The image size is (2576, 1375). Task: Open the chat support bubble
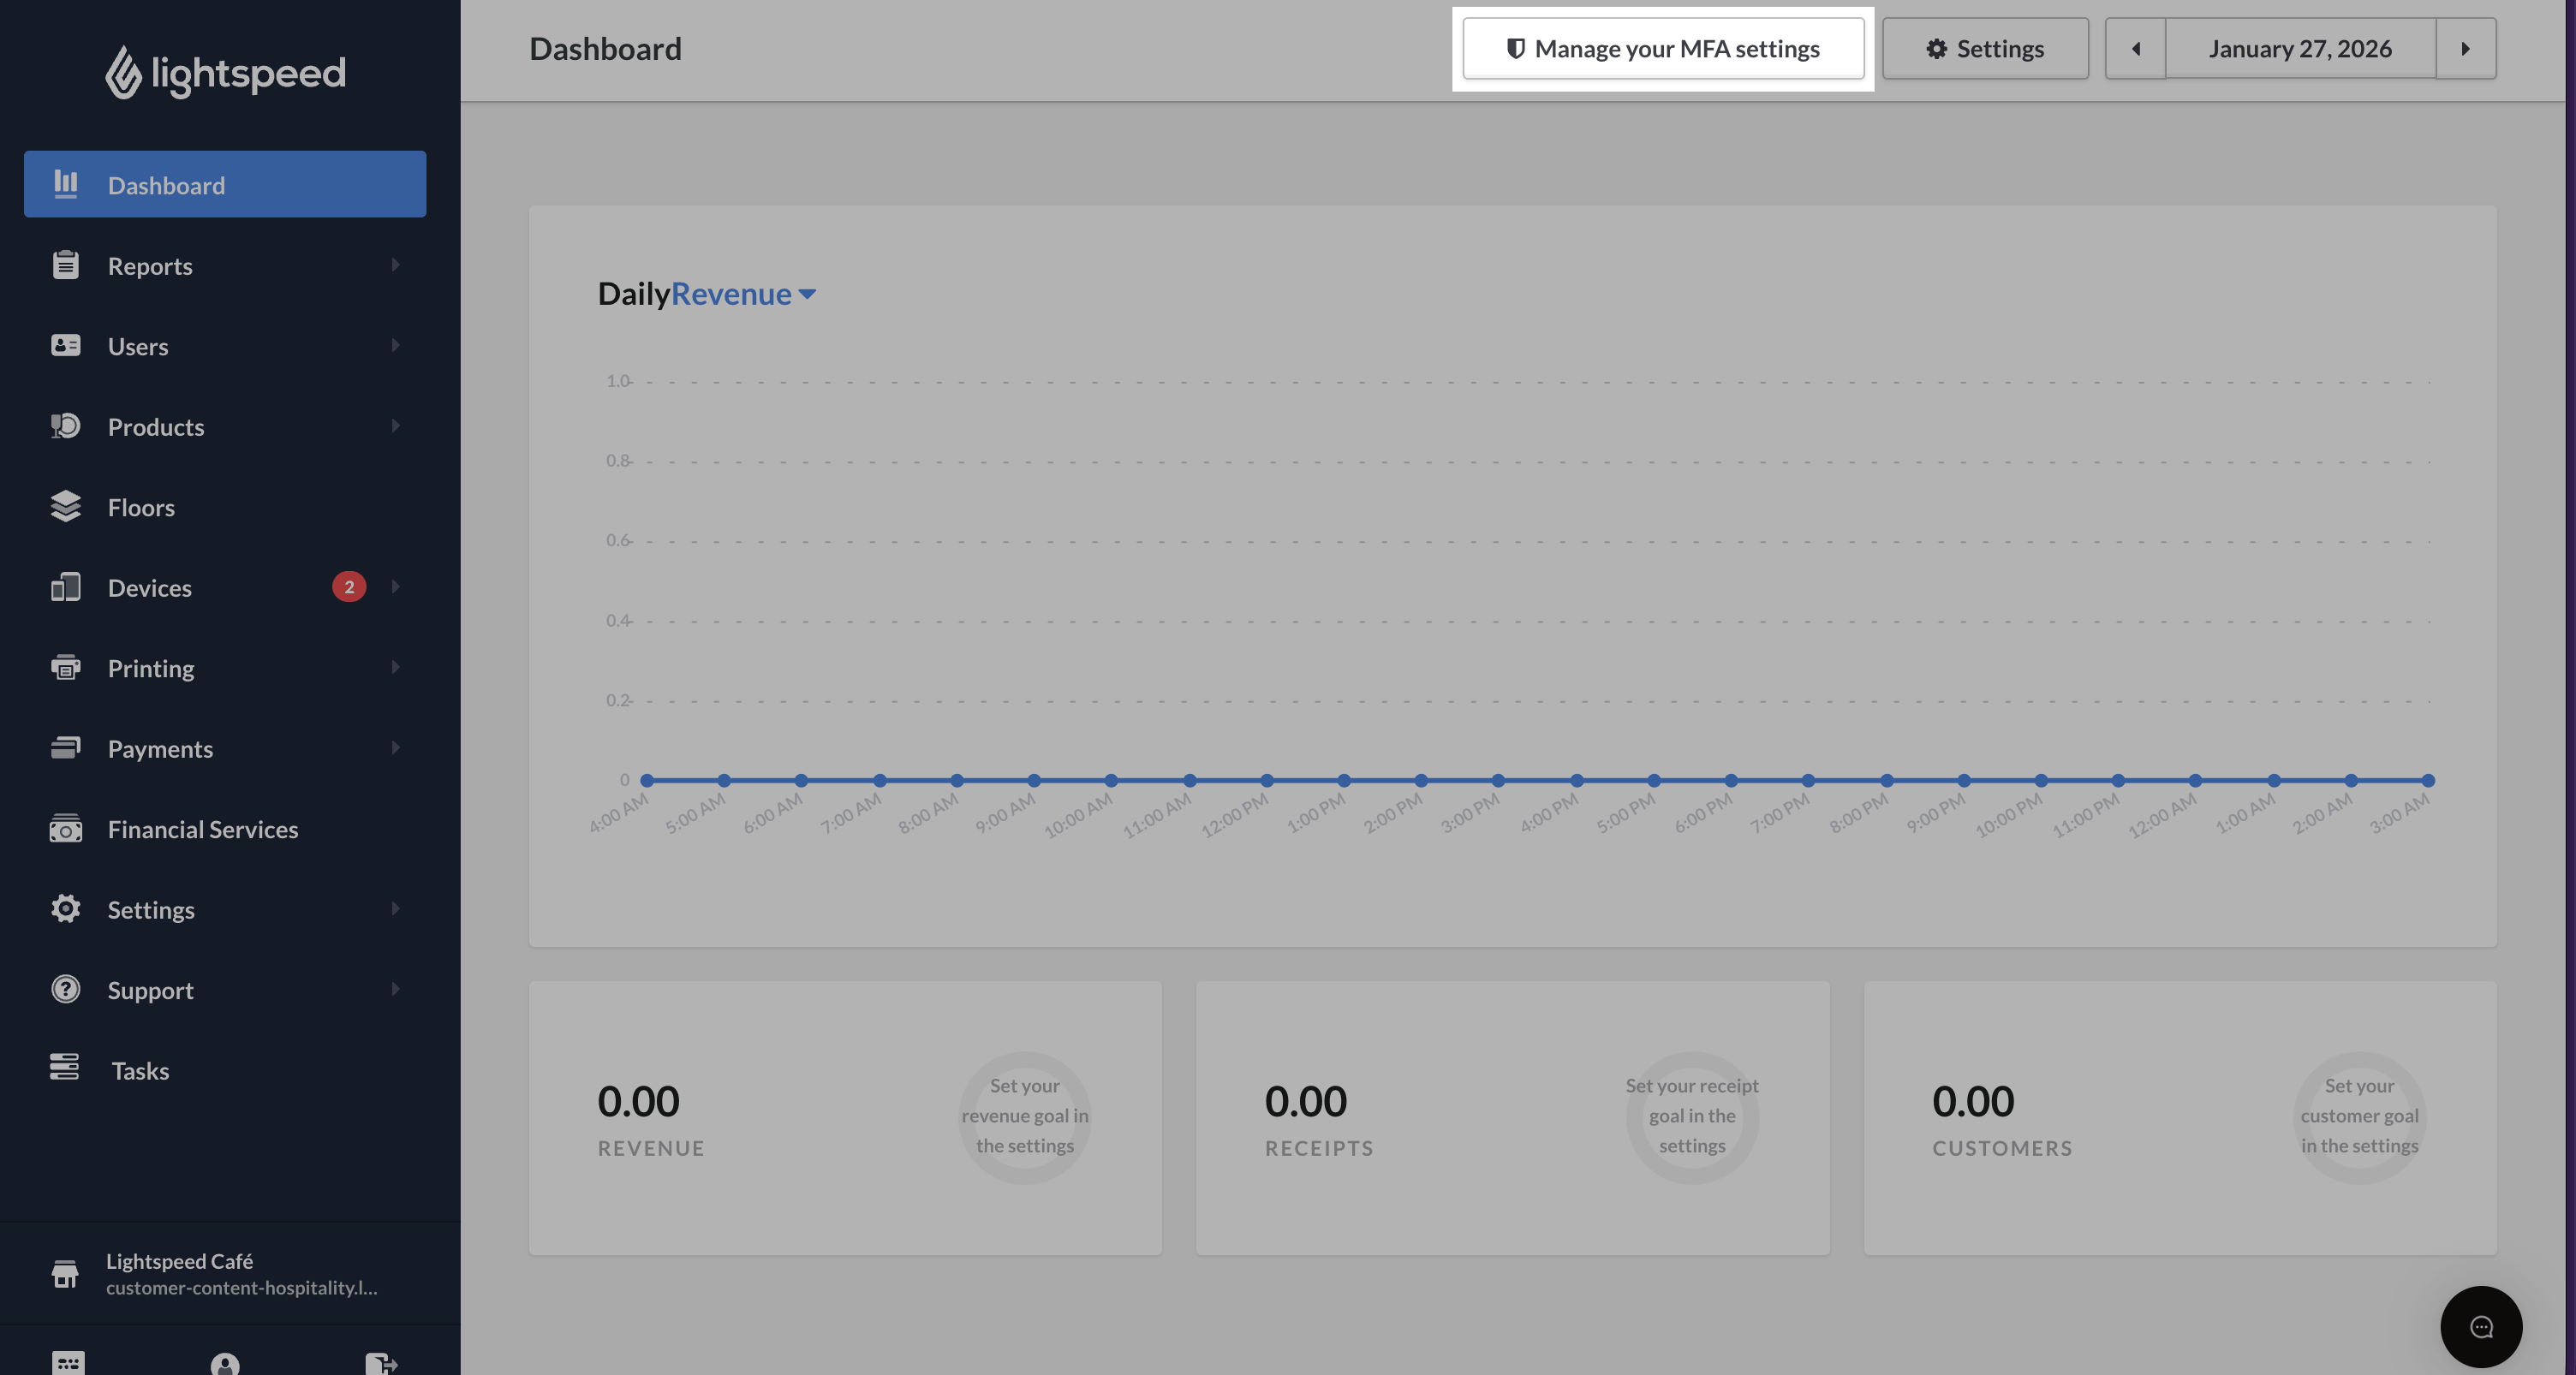pos(2480,1326)
